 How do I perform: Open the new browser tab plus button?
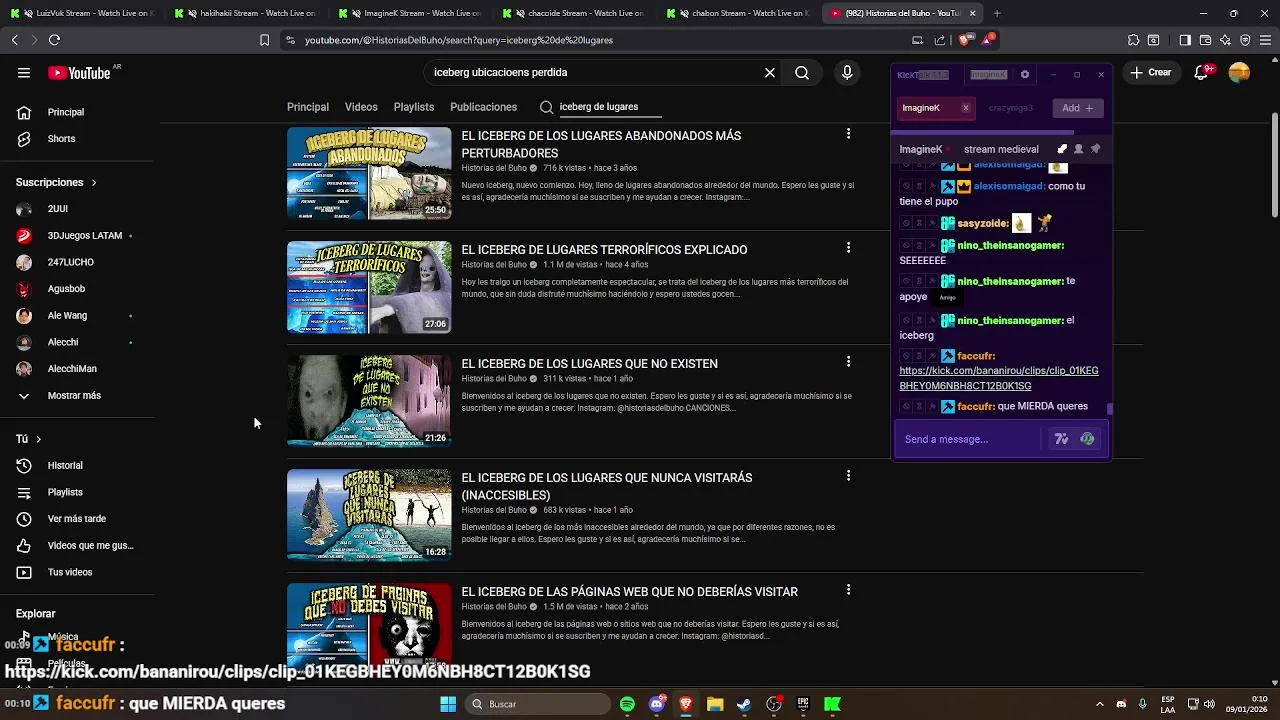[x=997, y=13]
